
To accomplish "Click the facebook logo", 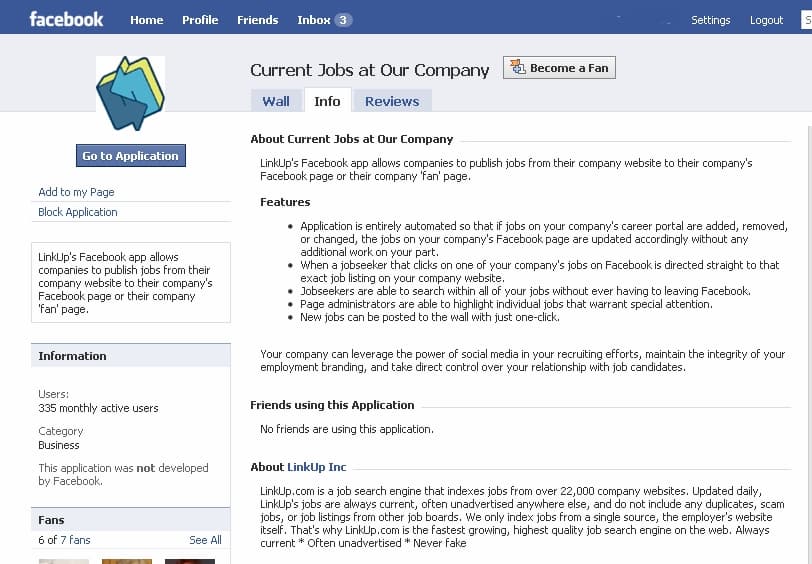I will [x=66, y=19].
